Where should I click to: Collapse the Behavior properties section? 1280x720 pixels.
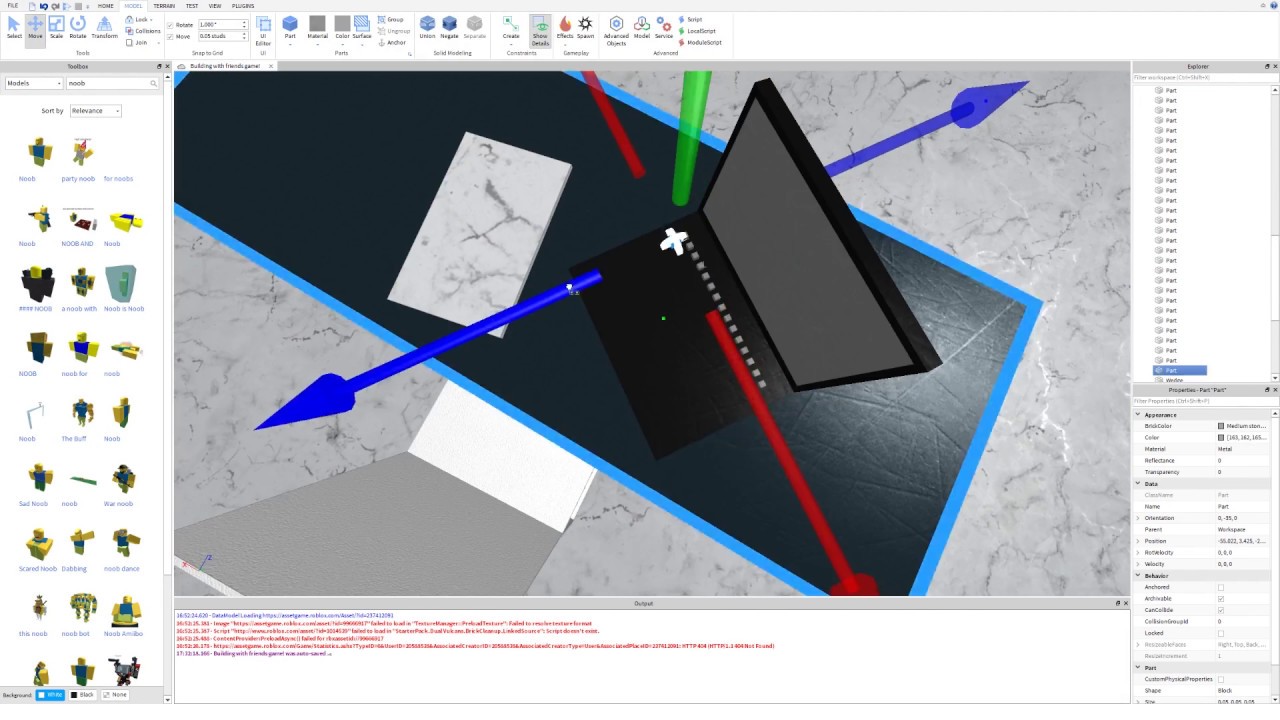click(1138, 576)
